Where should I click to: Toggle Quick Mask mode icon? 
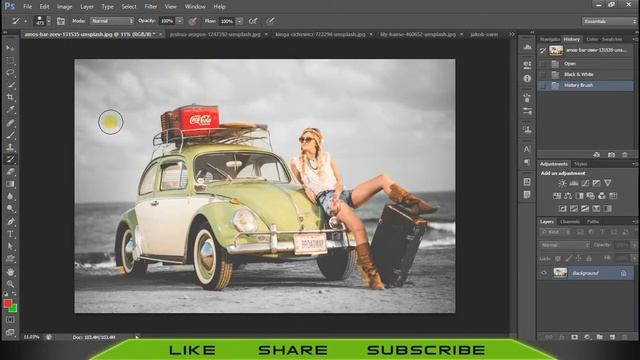[x=10, y=320]
